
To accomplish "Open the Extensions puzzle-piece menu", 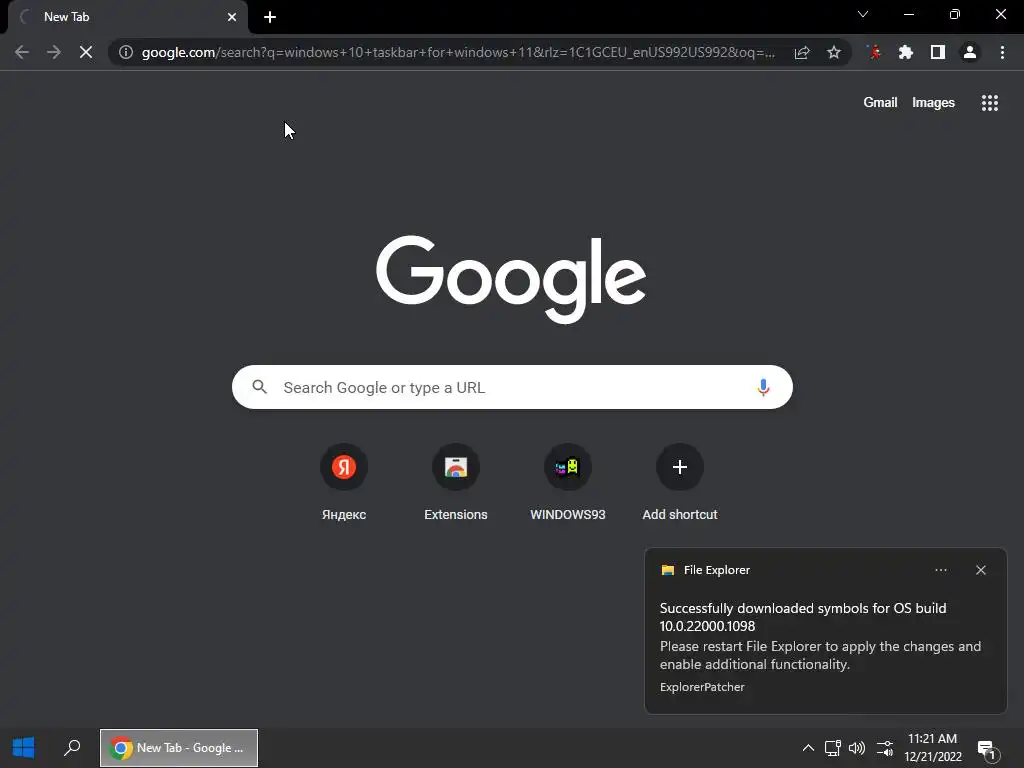I will [906, 52].
